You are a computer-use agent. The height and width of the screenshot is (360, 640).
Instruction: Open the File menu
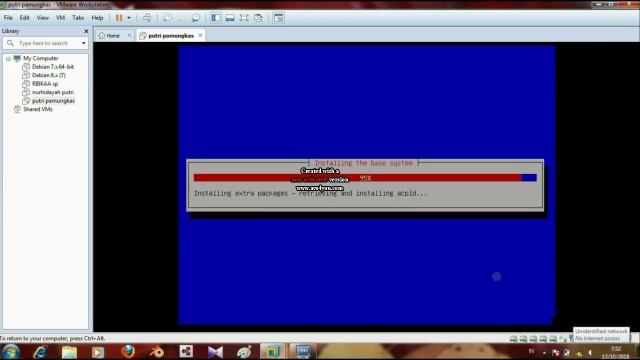pos(8,18)
